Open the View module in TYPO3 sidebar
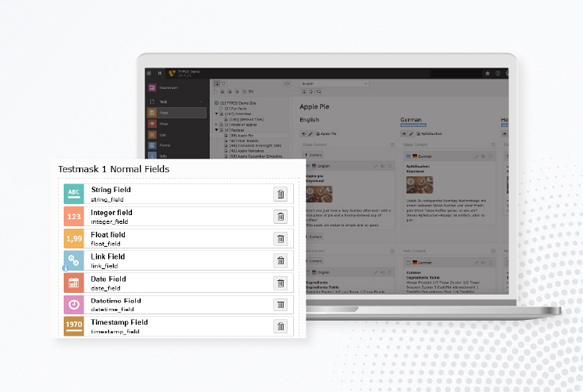The image size is (583, 392). 177,124
